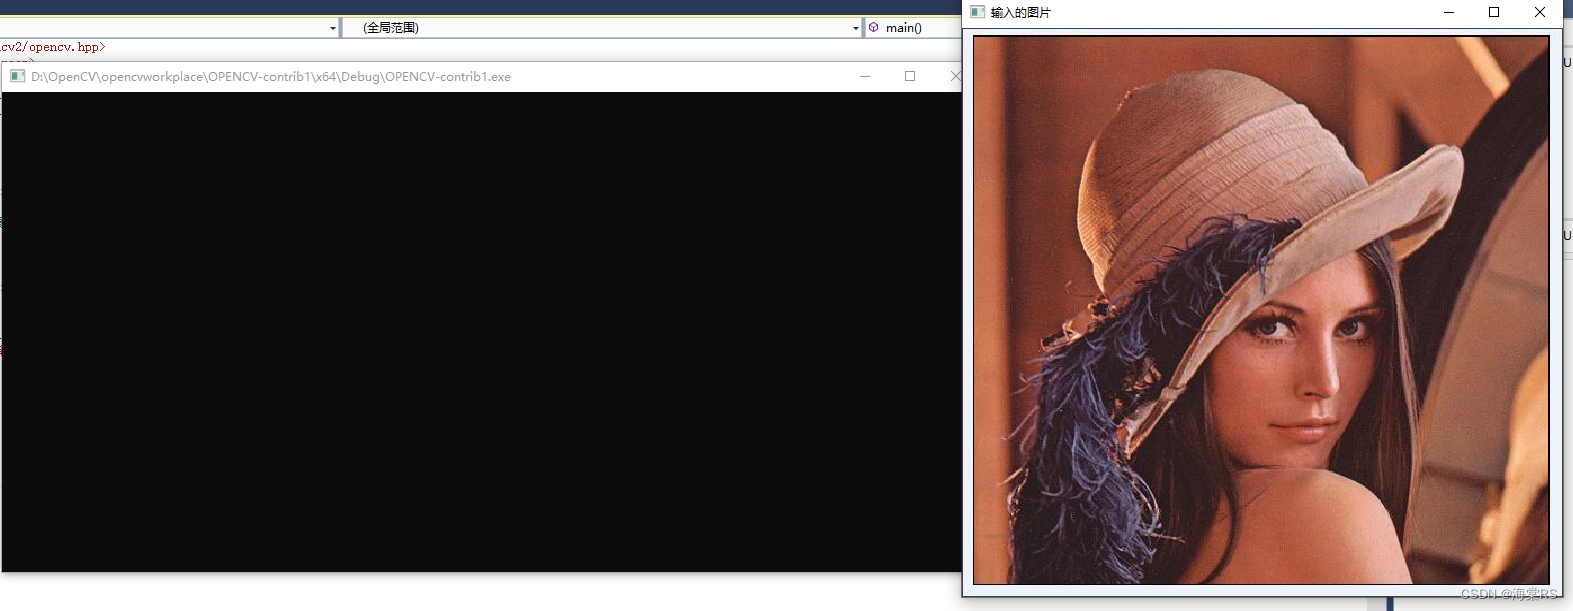Click the Lena image in the 输入的图片 window
1573x611 pixels.
tap(1261, 310)
